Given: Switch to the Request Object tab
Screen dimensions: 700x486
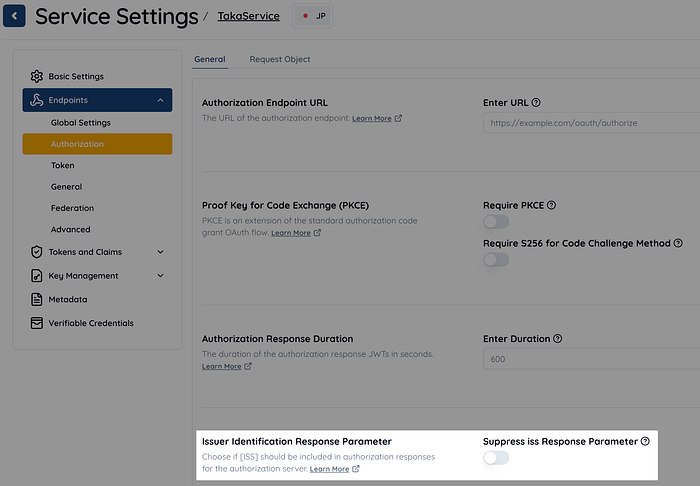Looking at the screenshot, I should [x=280, y=59].
